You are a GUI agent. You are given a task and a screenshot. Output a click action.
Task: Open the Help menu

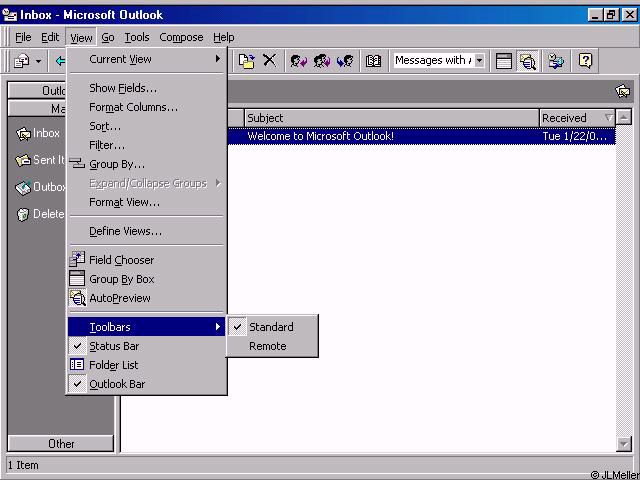[223, 38]
